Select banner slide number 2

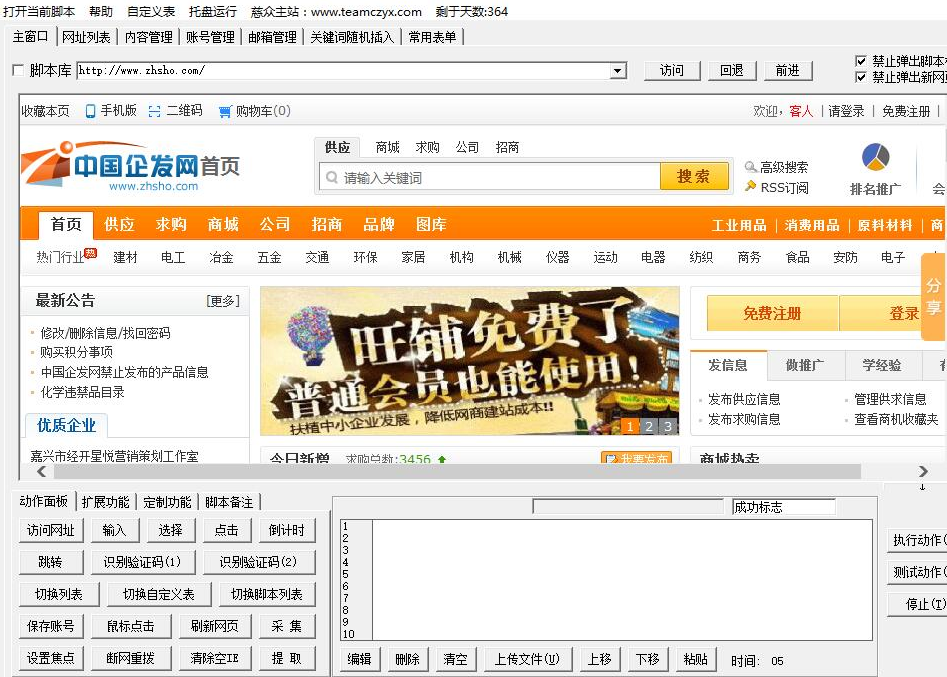(x=649, y=426)
